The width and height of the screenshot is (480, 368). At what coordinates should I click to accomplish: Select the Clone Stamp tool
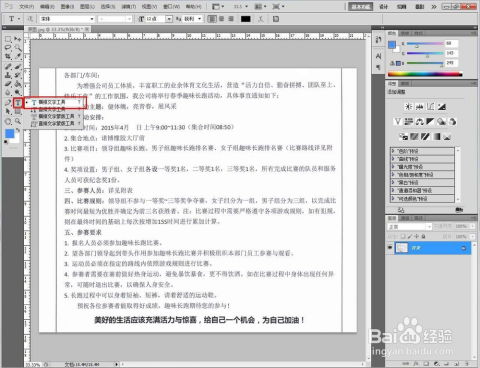tap(8, 75)
